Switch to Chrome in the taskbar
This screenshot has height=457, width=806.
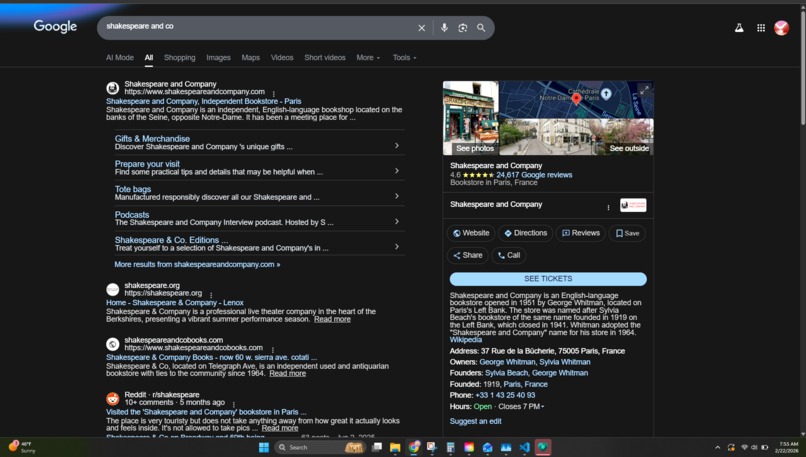click(x=413, y=447)
